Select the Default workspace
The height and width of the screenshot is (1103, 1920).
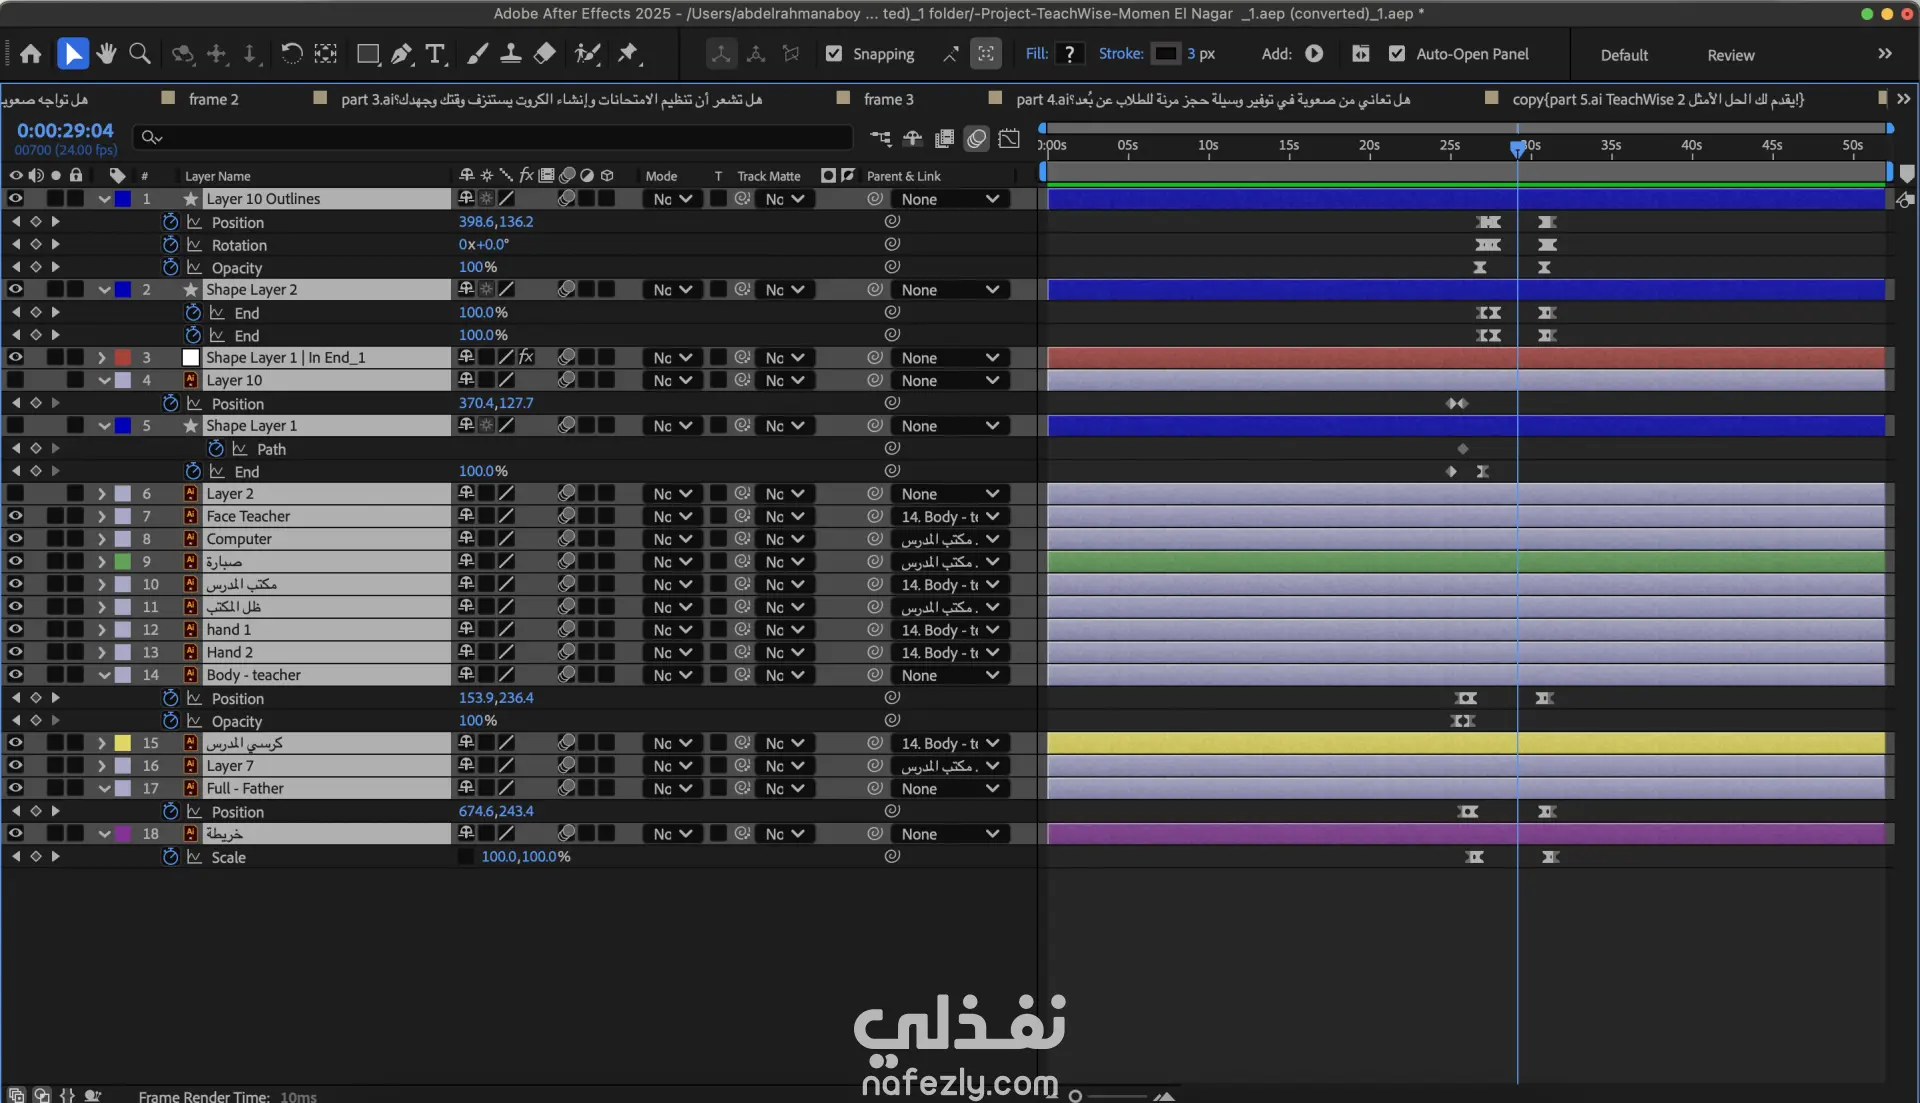(x=1623, y=55)
